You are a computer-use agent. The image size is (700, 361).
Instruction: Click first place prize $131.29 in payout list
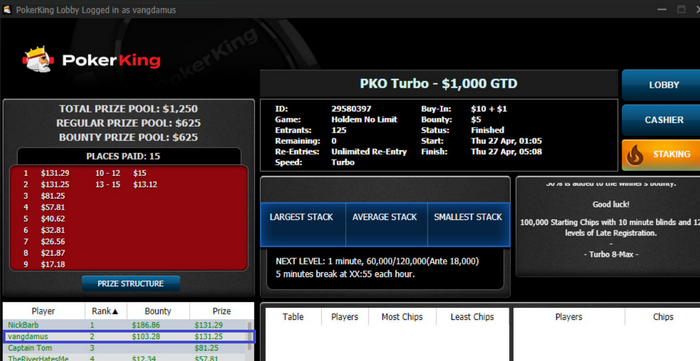coord(55,173)
